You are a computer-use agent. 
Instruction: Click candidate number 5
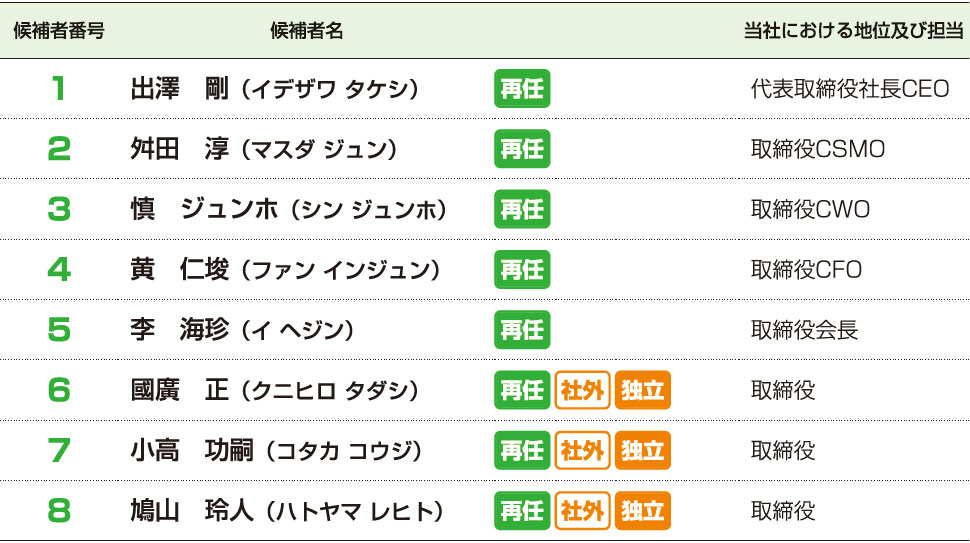[59, 329]
